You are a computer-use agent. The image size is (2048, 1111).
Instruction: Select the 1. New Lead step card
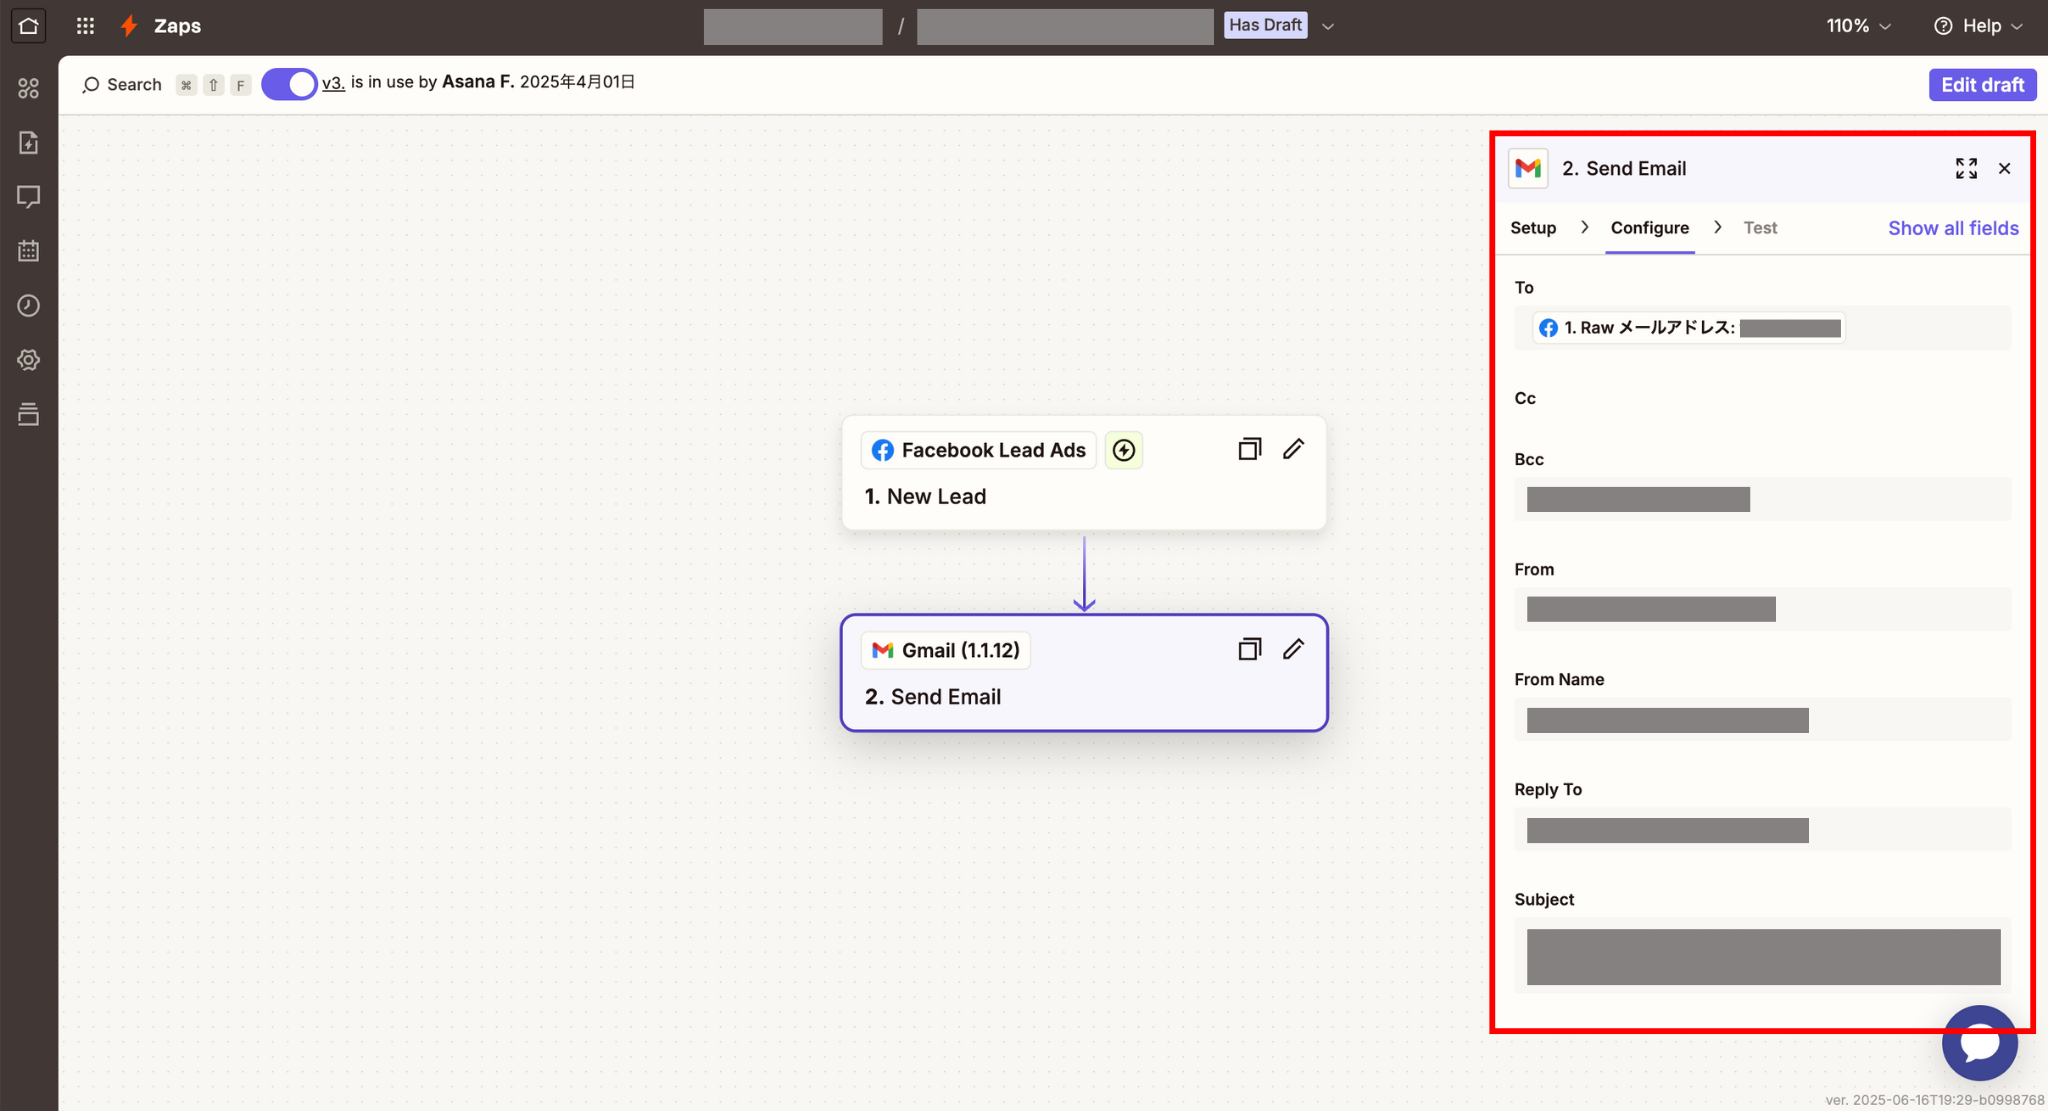[1084, 473]
